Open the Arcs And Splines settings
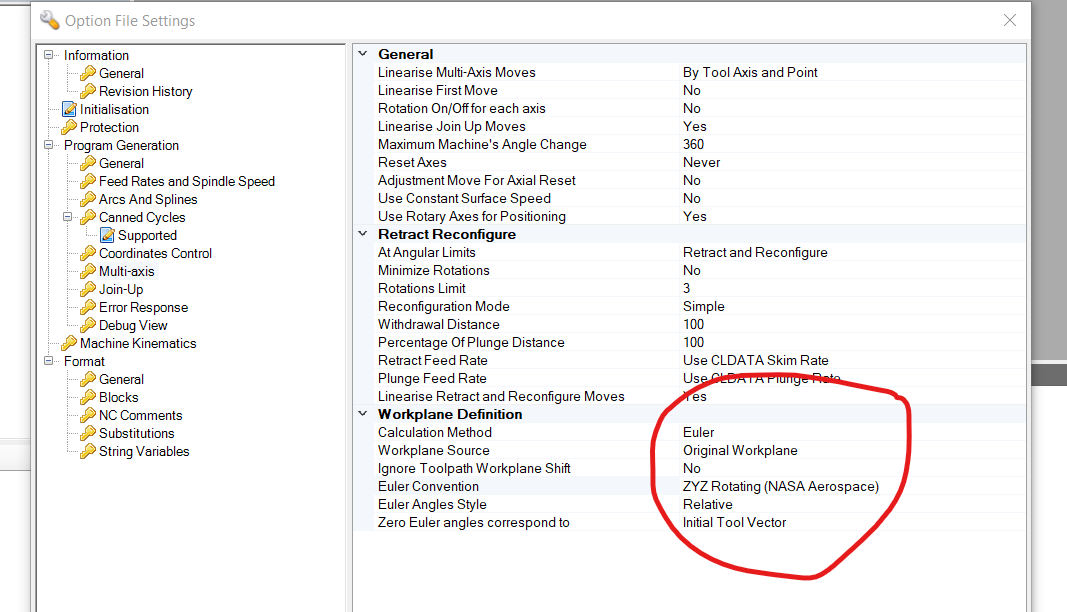The height and width of the screenshot is (612, 1067). 148,199
